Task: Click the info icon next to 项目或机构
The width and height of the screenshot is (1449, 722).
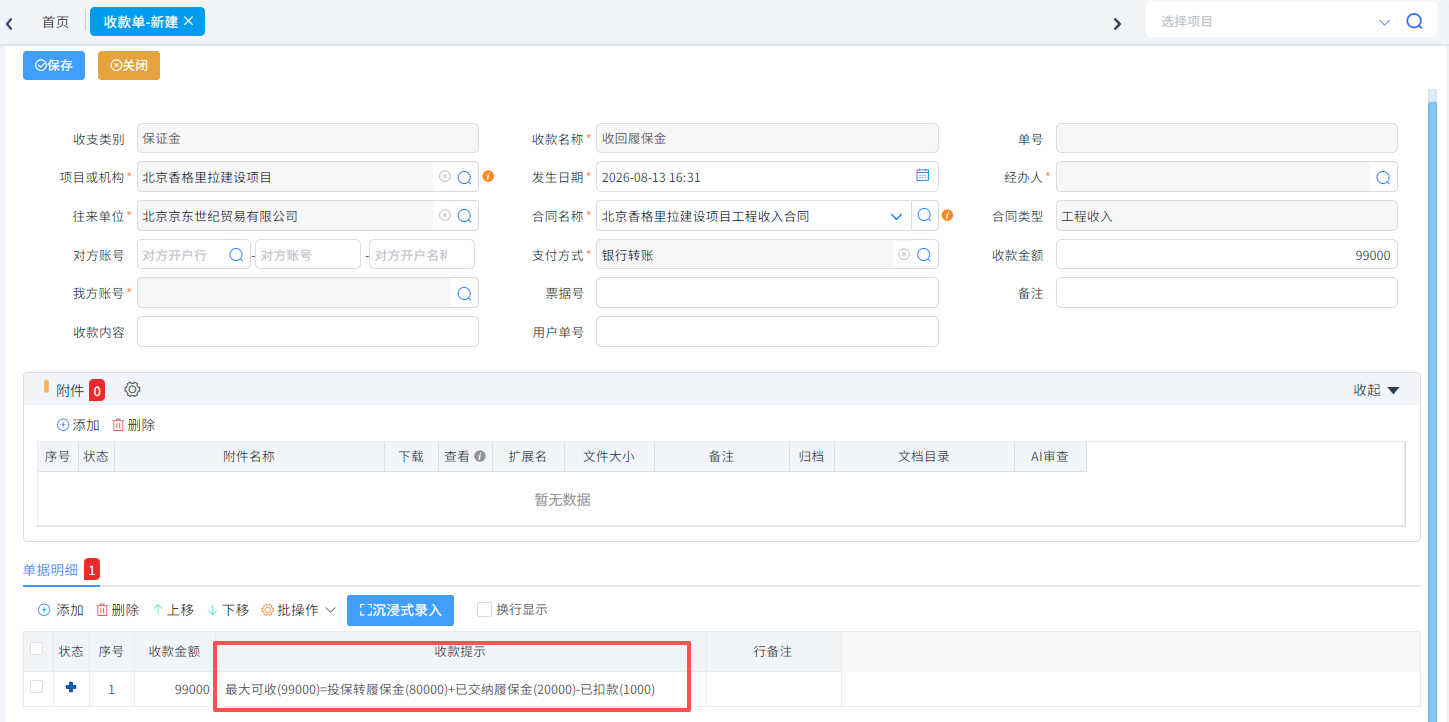Action: coord(488,176)
